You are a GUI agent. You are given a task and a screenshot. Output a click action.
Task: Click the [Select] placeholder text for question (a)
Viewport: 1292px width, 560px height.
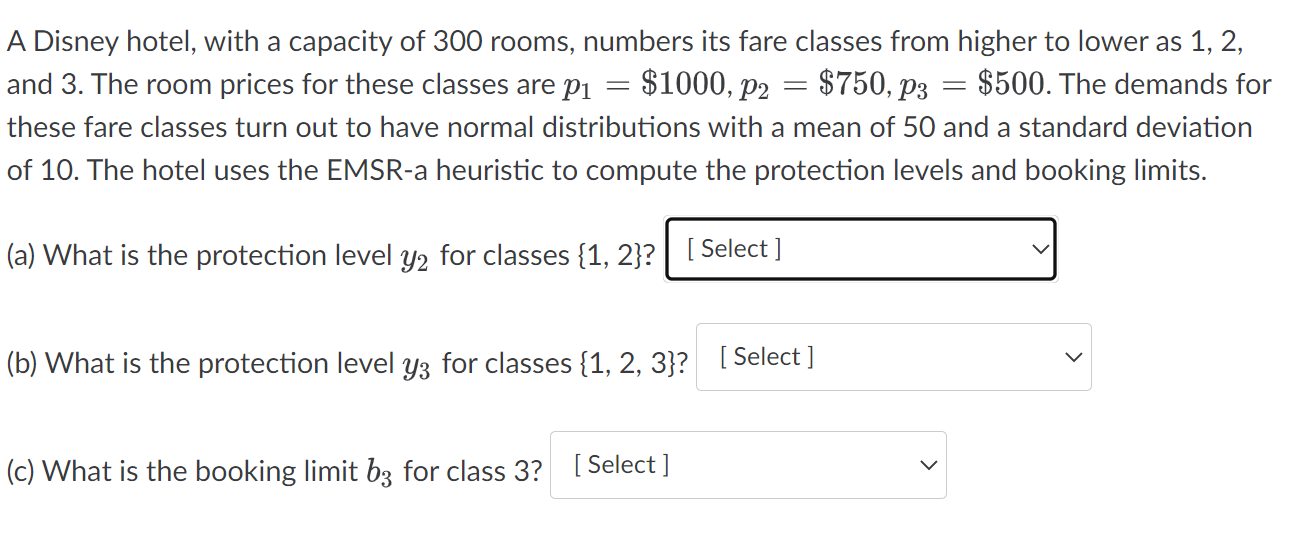pyautogui.click(x=735, y=249)
